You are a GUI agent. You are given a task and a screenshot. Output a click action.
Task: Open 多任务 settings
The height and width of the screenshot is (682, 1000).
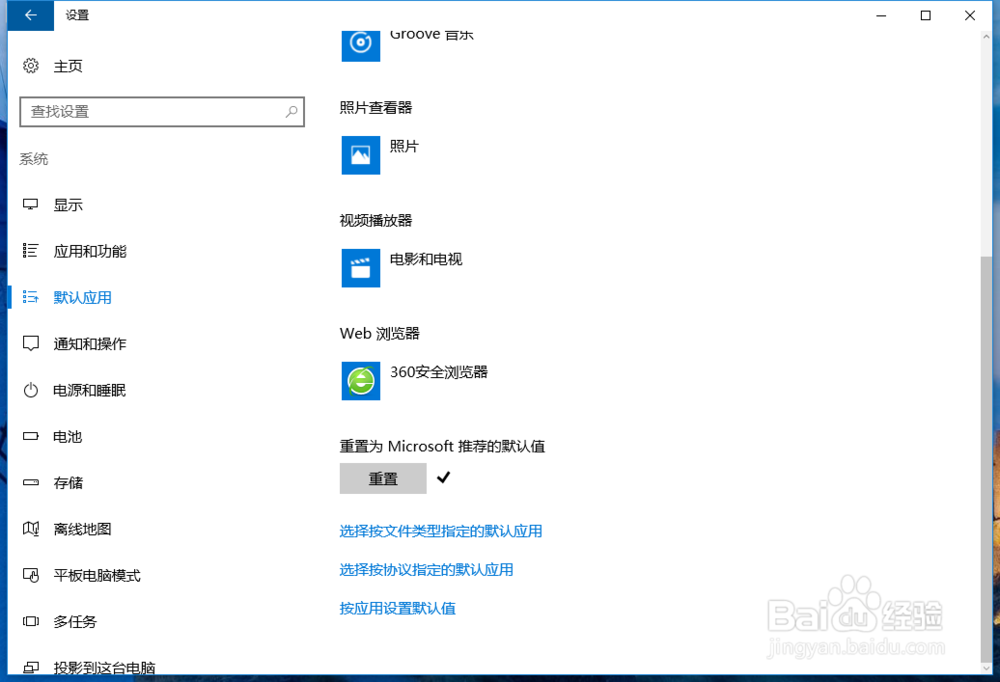pyautogui.click(x=75, y=621)
